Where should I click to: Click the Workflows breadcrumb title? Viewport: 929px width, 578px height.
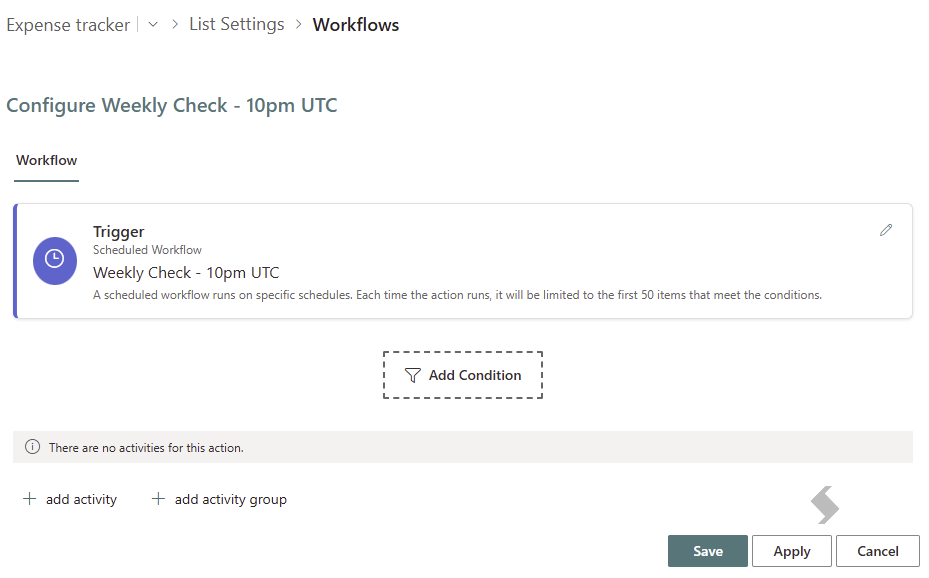(x=356, y=25)
